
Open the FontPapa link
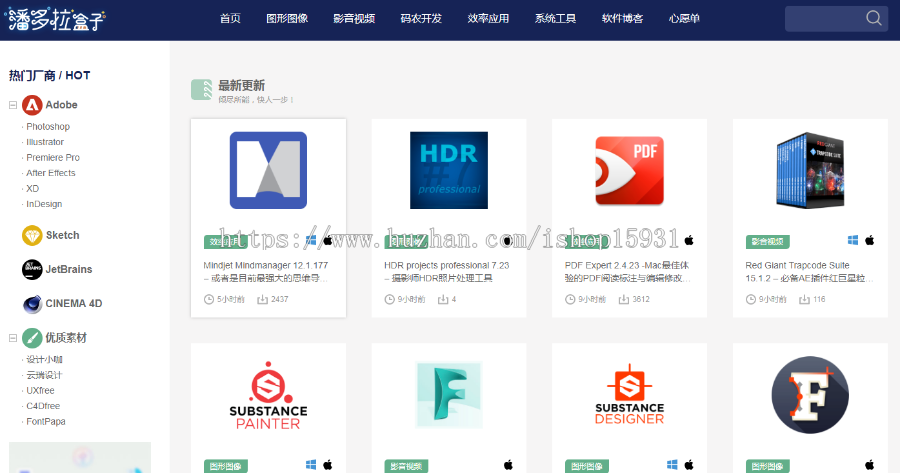[x=46, y=422]
